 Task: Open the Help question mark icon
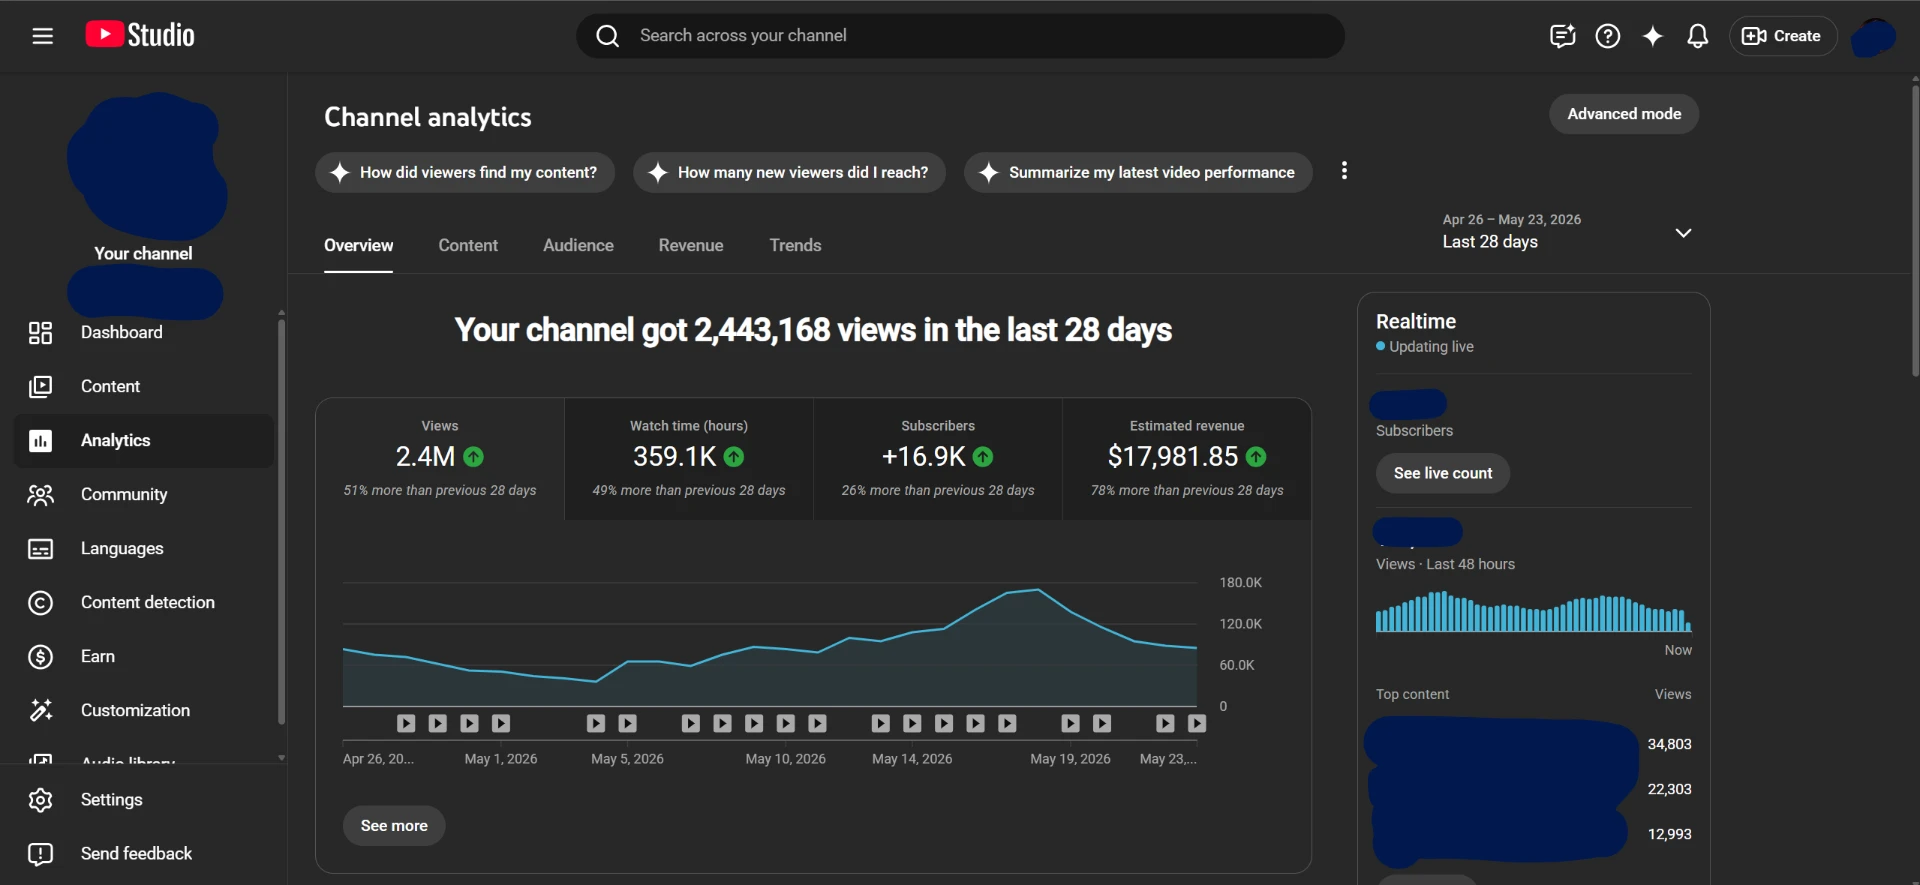(1607, 36)
